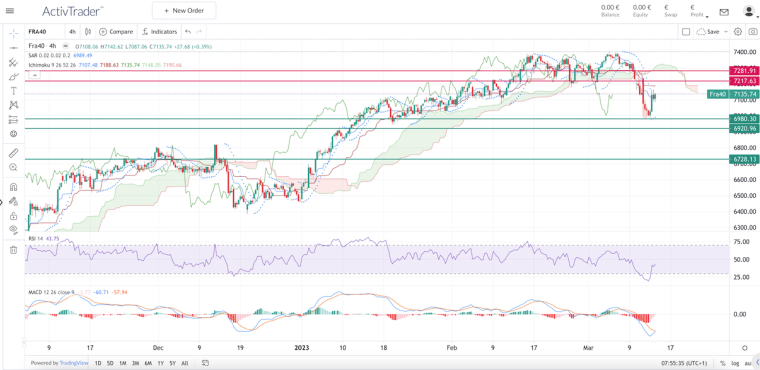The height and width of the screenshot is (370, 760).
Task: Click the Compare button
Action: (116, 32)
